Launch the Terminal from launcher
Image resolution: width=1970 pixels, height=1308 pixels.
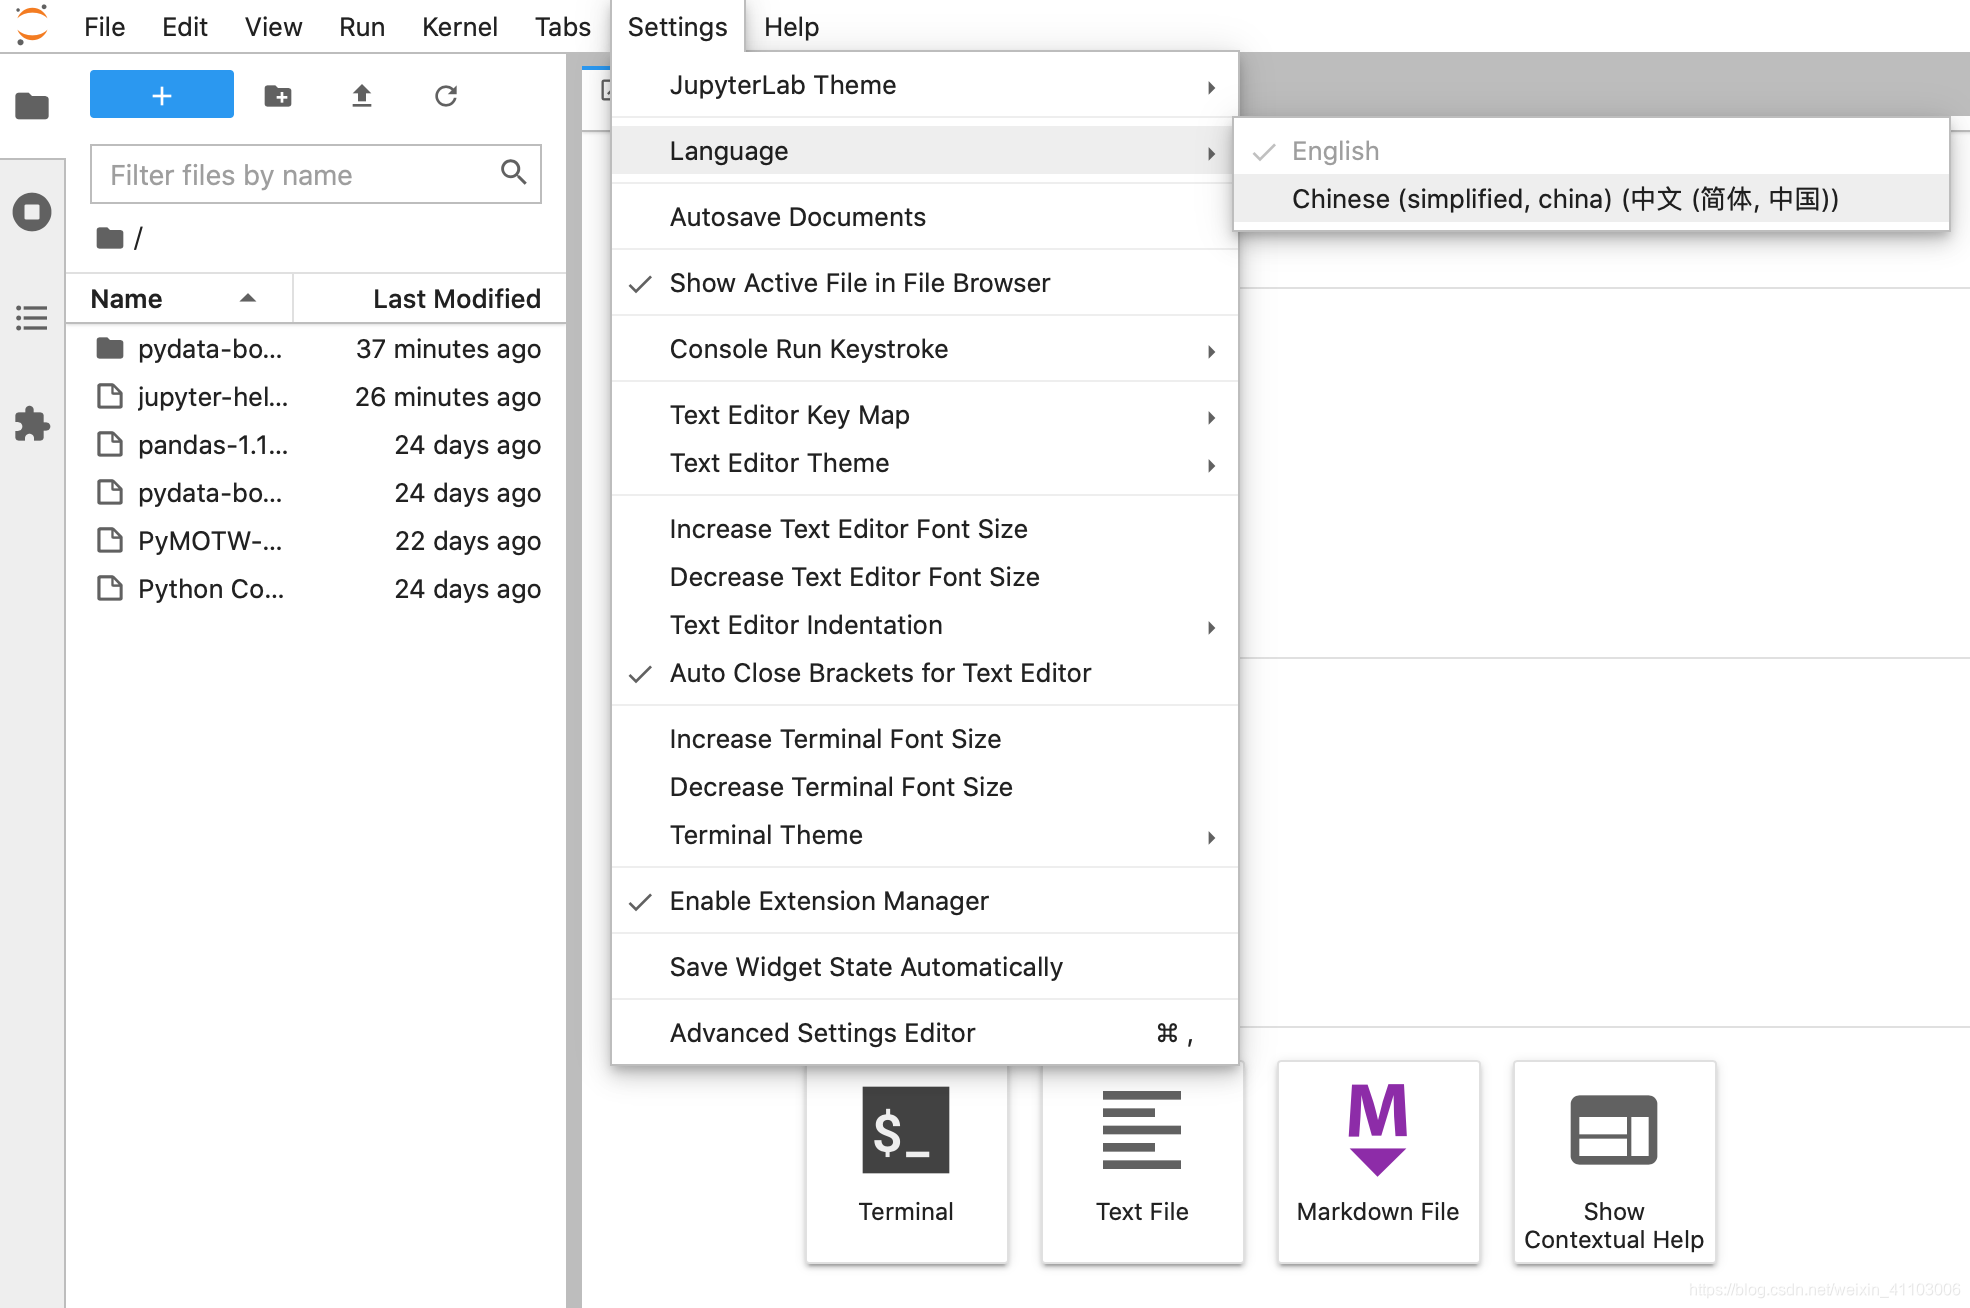coord(906,1160)
